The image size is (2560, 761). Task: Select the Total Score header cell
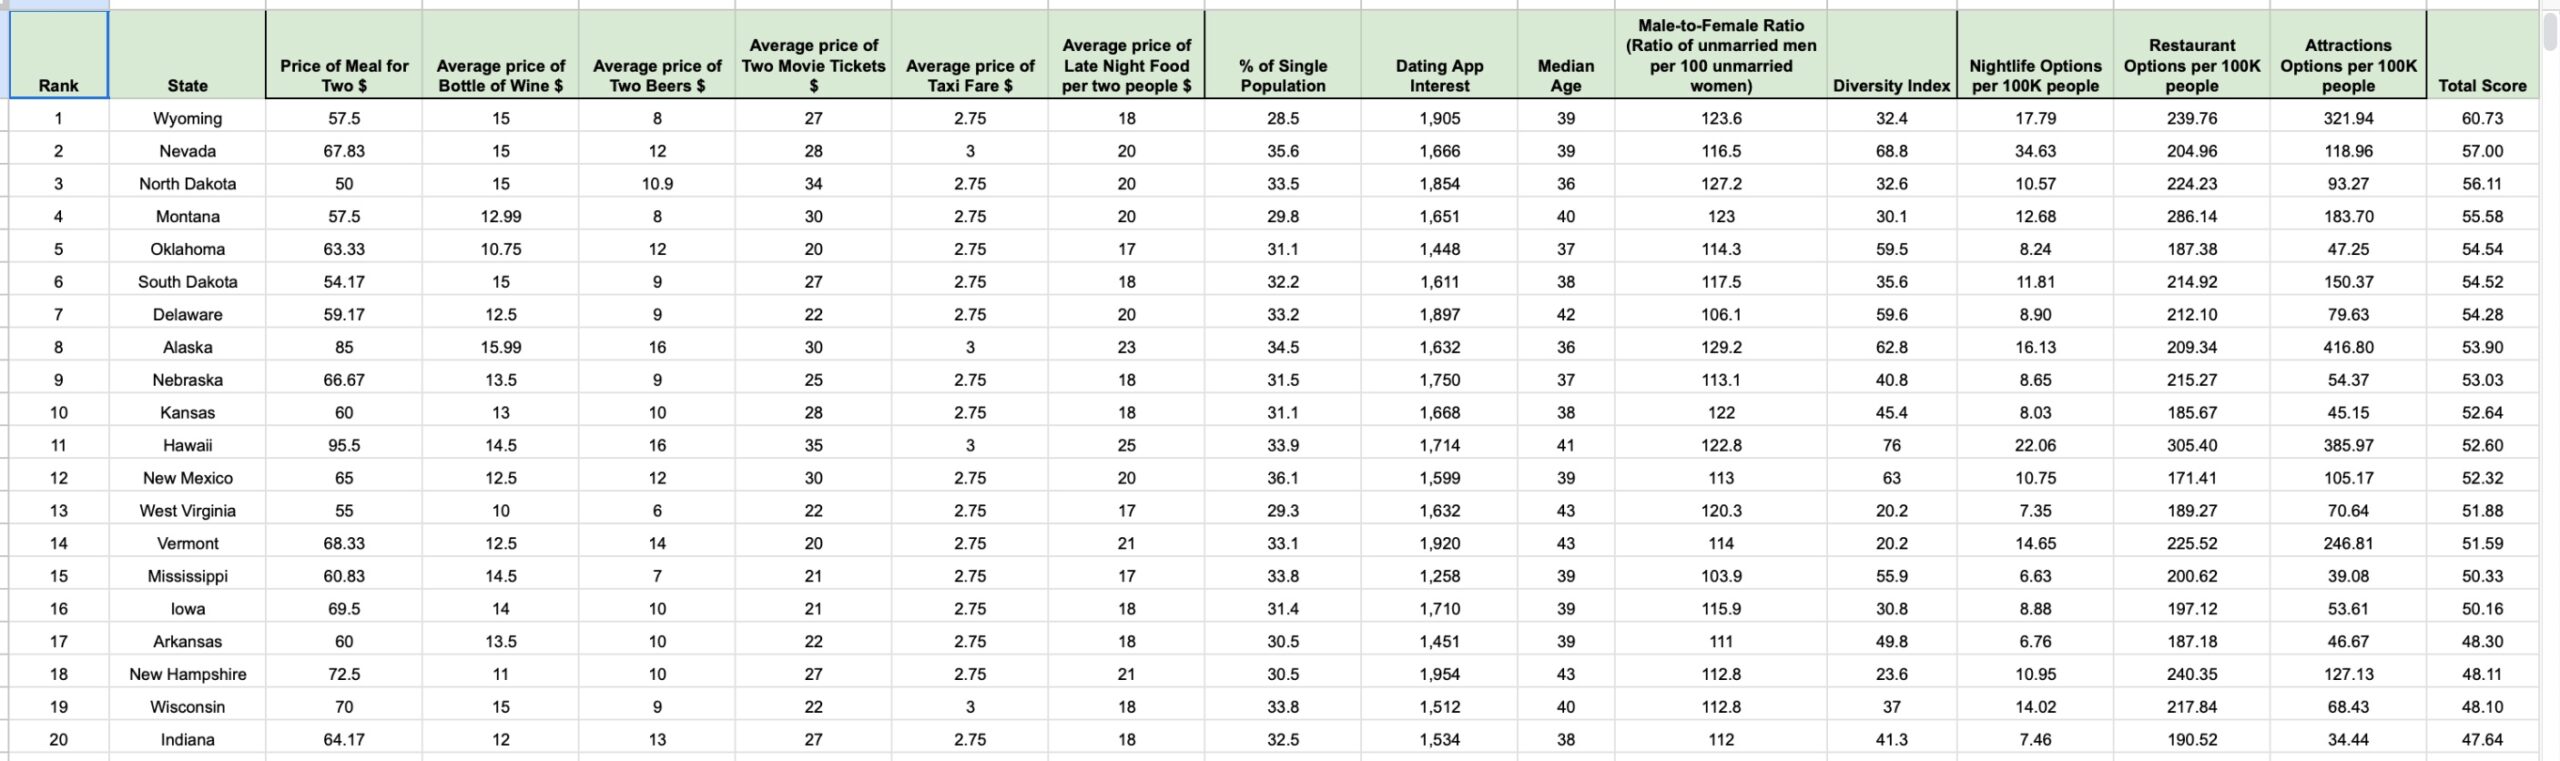[x=2481, y=56]
